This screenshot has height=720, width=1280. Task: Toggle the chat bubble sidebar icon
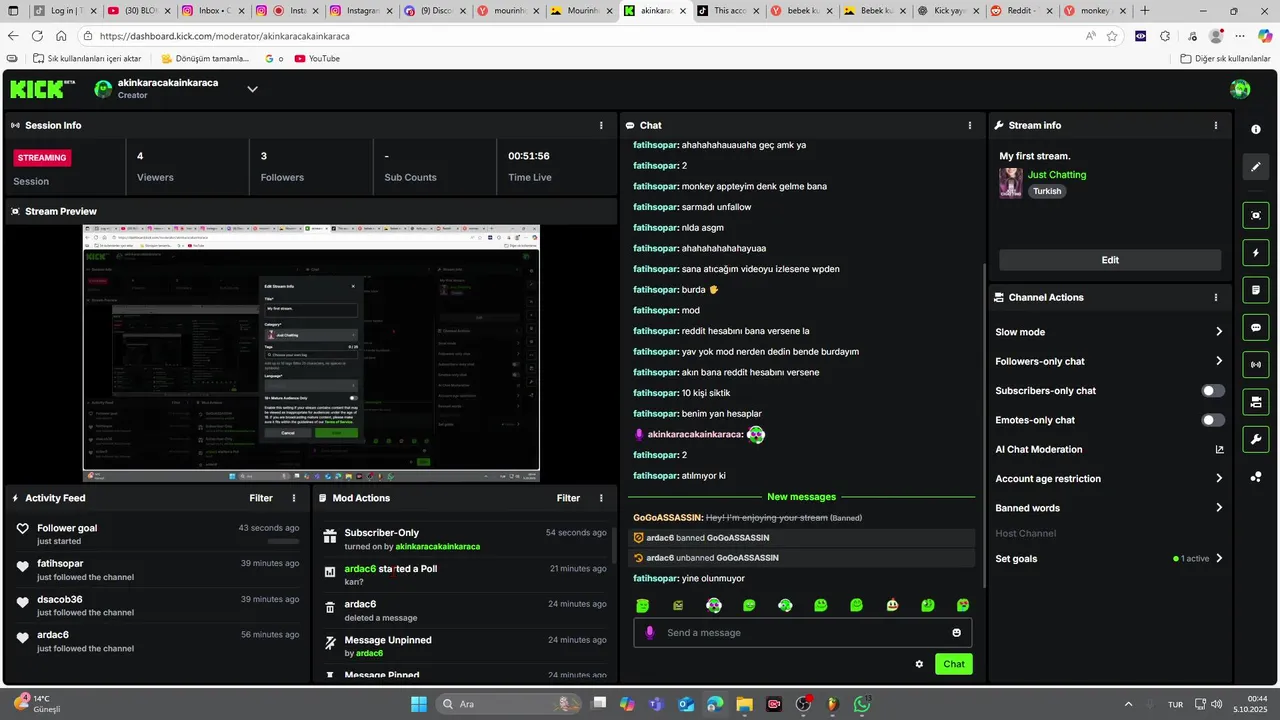(x=1256, y=327)
